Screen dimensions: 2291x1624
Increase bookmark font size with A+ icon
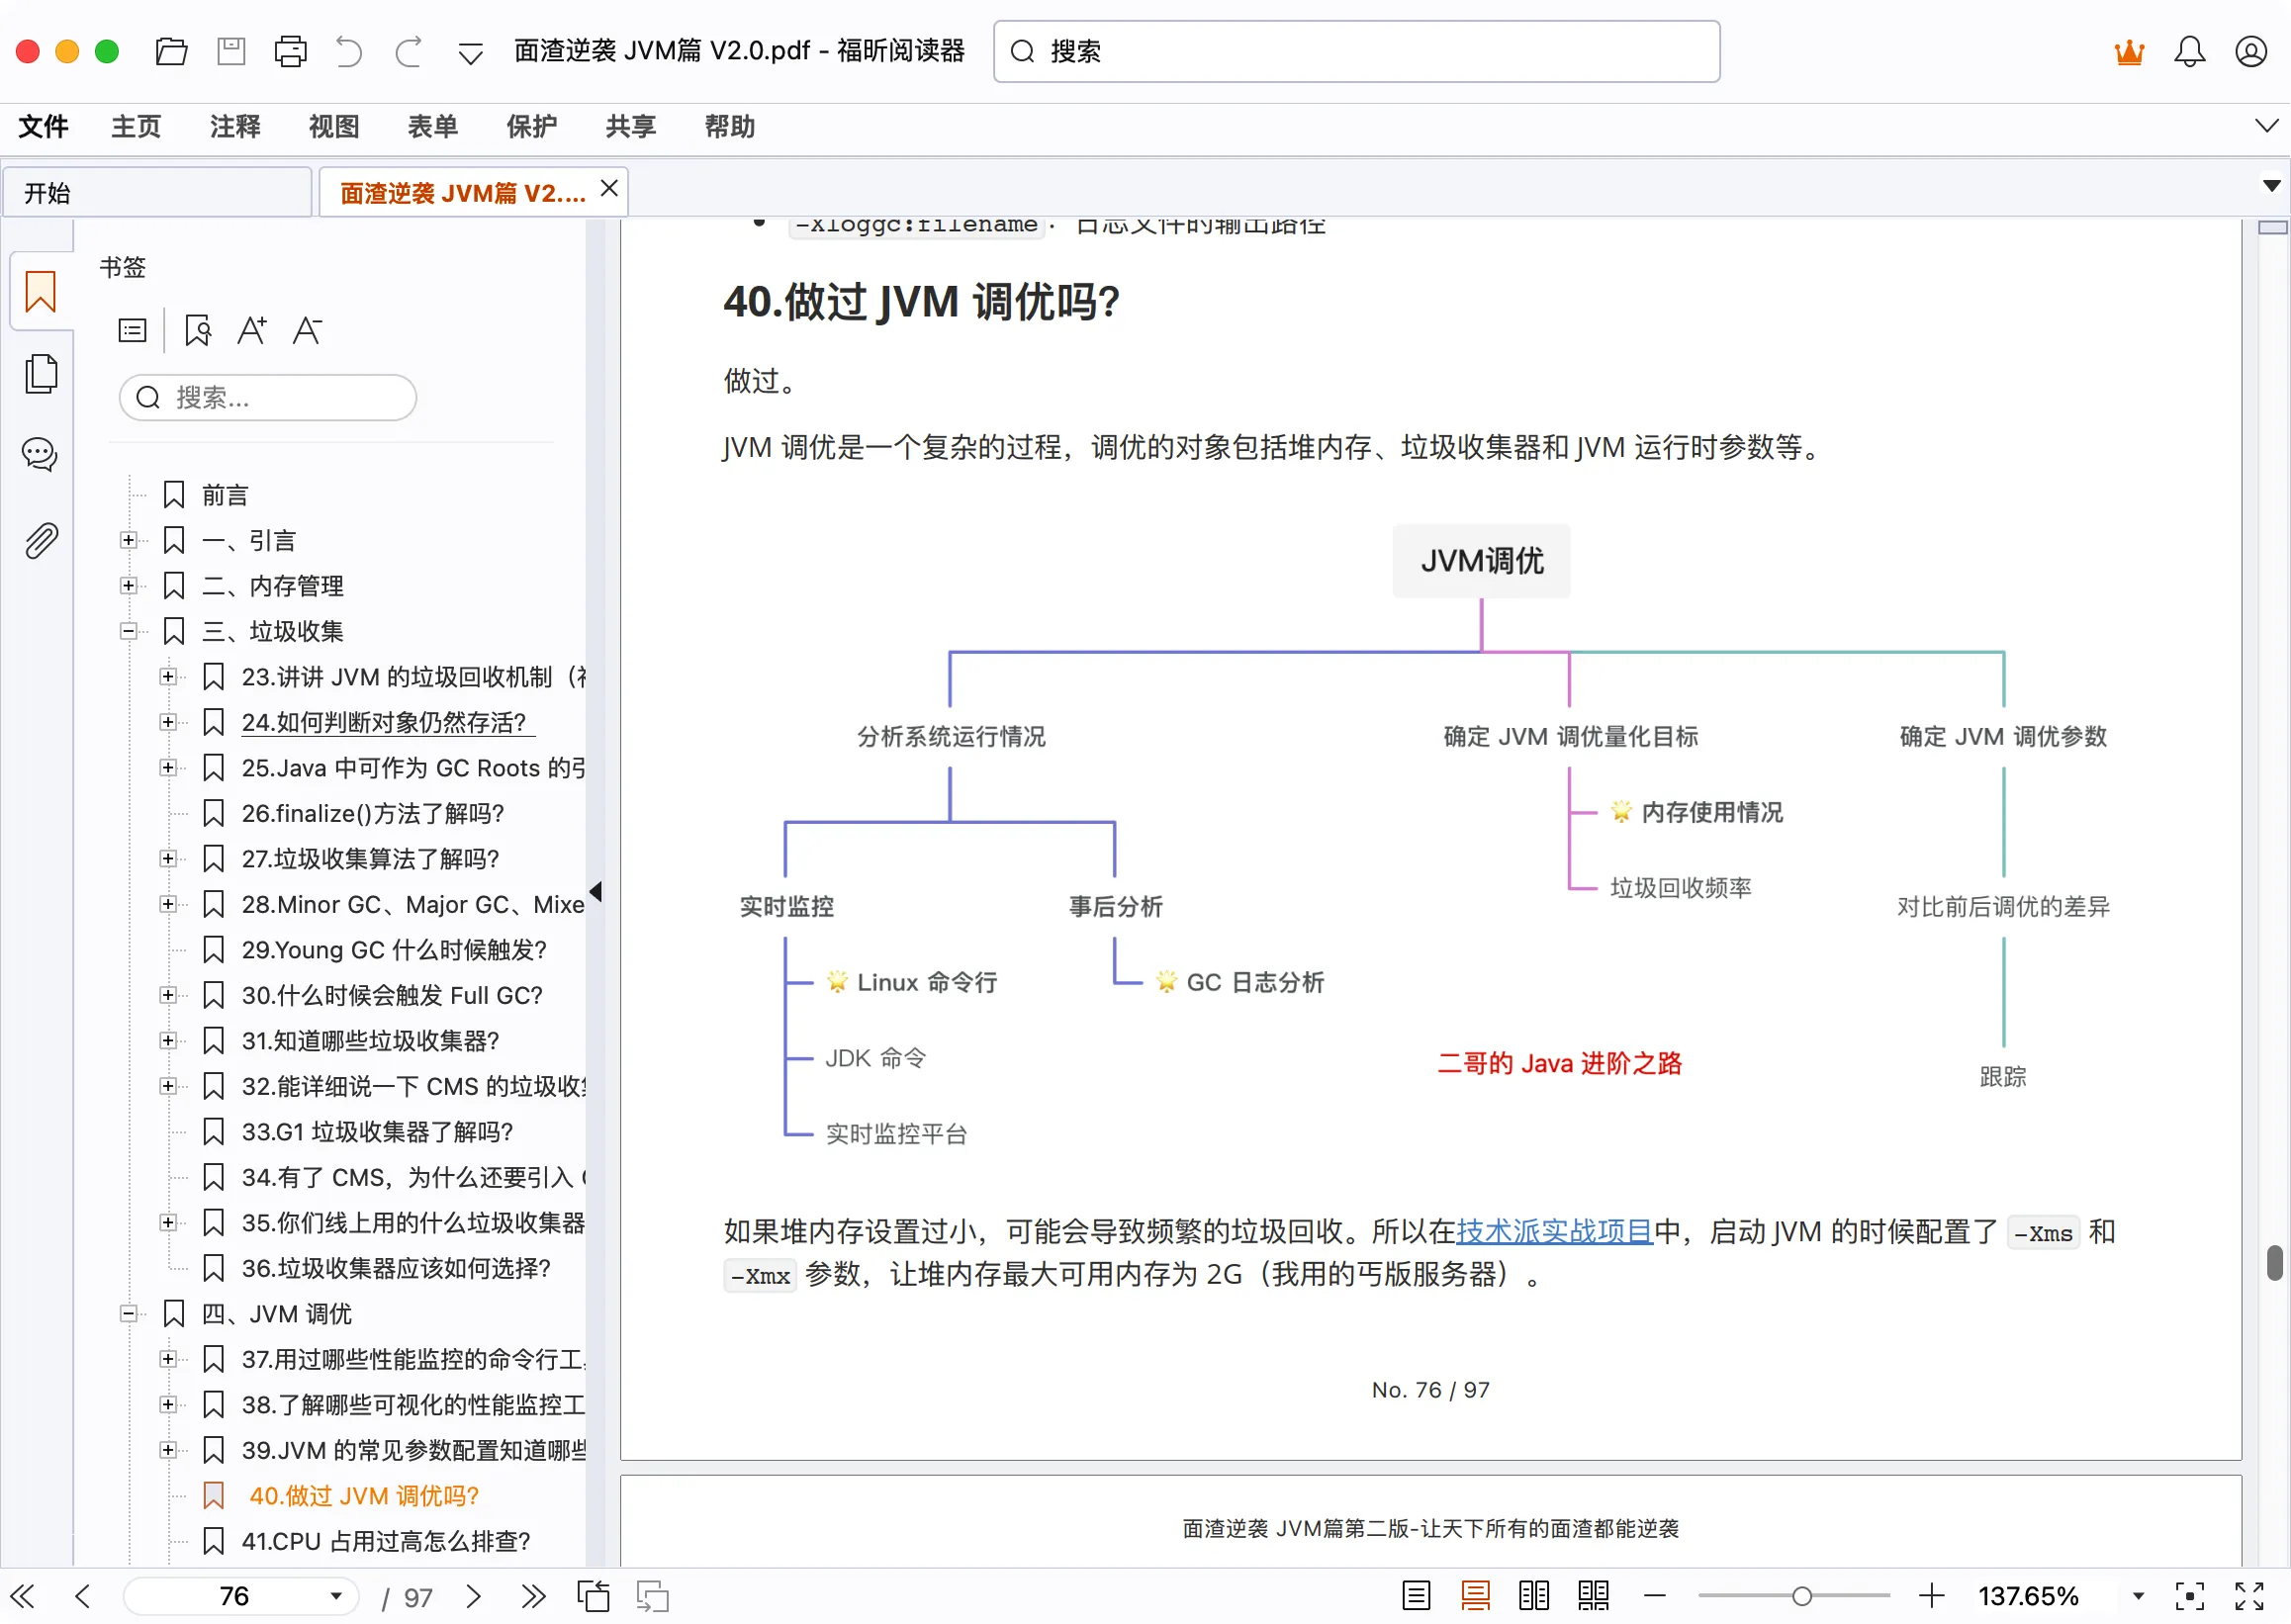[252, 331]
